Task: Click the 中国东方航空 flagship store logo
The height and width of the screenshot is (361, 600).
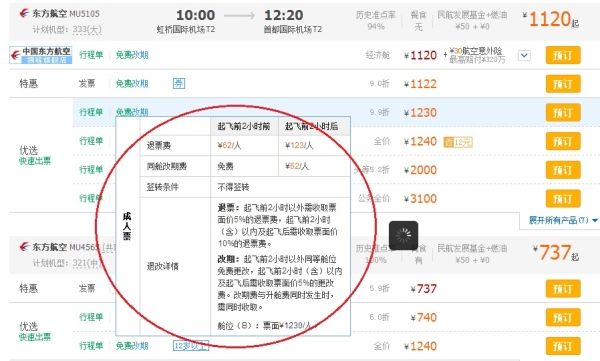Action: [41, 55]
